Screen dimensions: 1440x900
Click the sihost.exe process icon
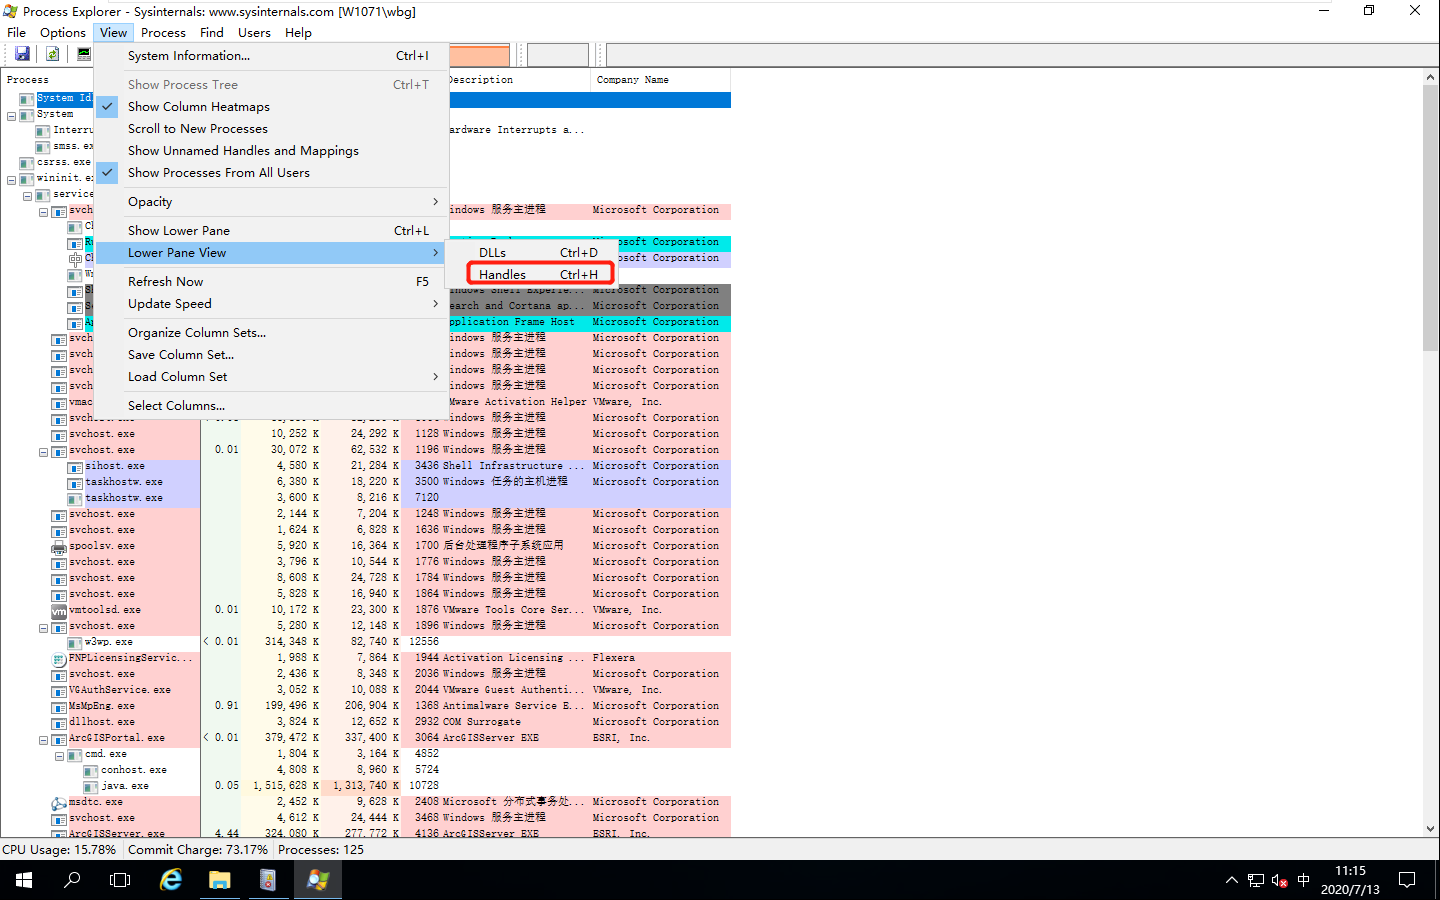coord(75,466)
